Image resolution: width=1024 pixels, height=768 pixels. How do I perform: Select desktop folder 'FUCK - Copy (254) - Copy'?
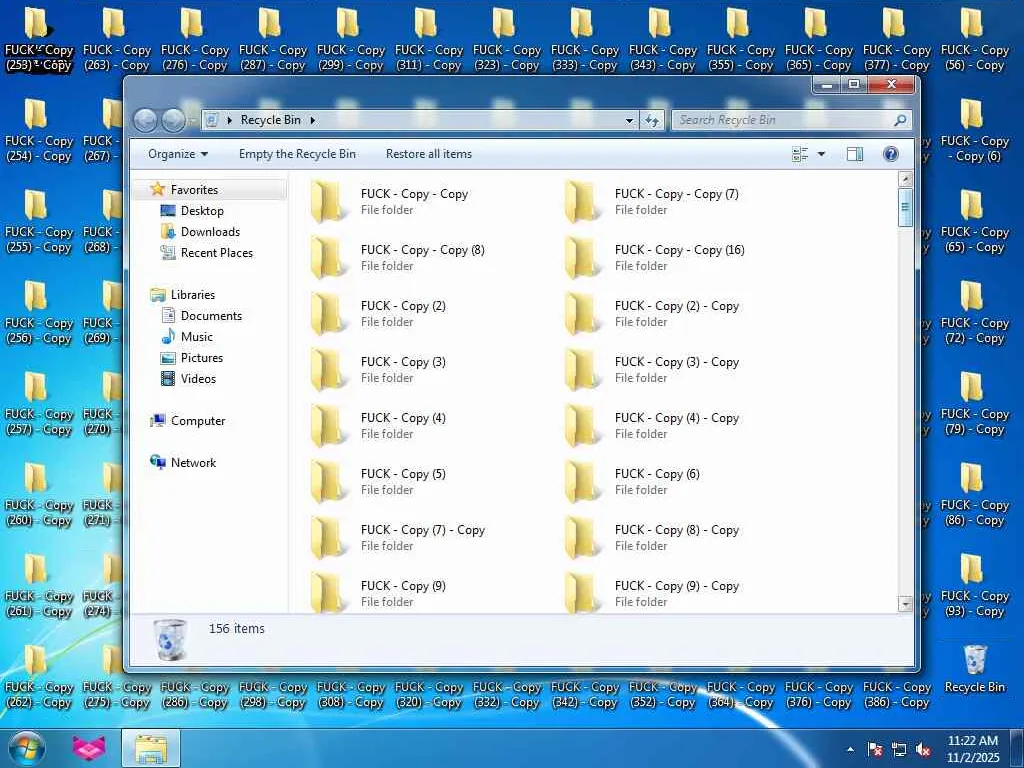tap(39, 131)
